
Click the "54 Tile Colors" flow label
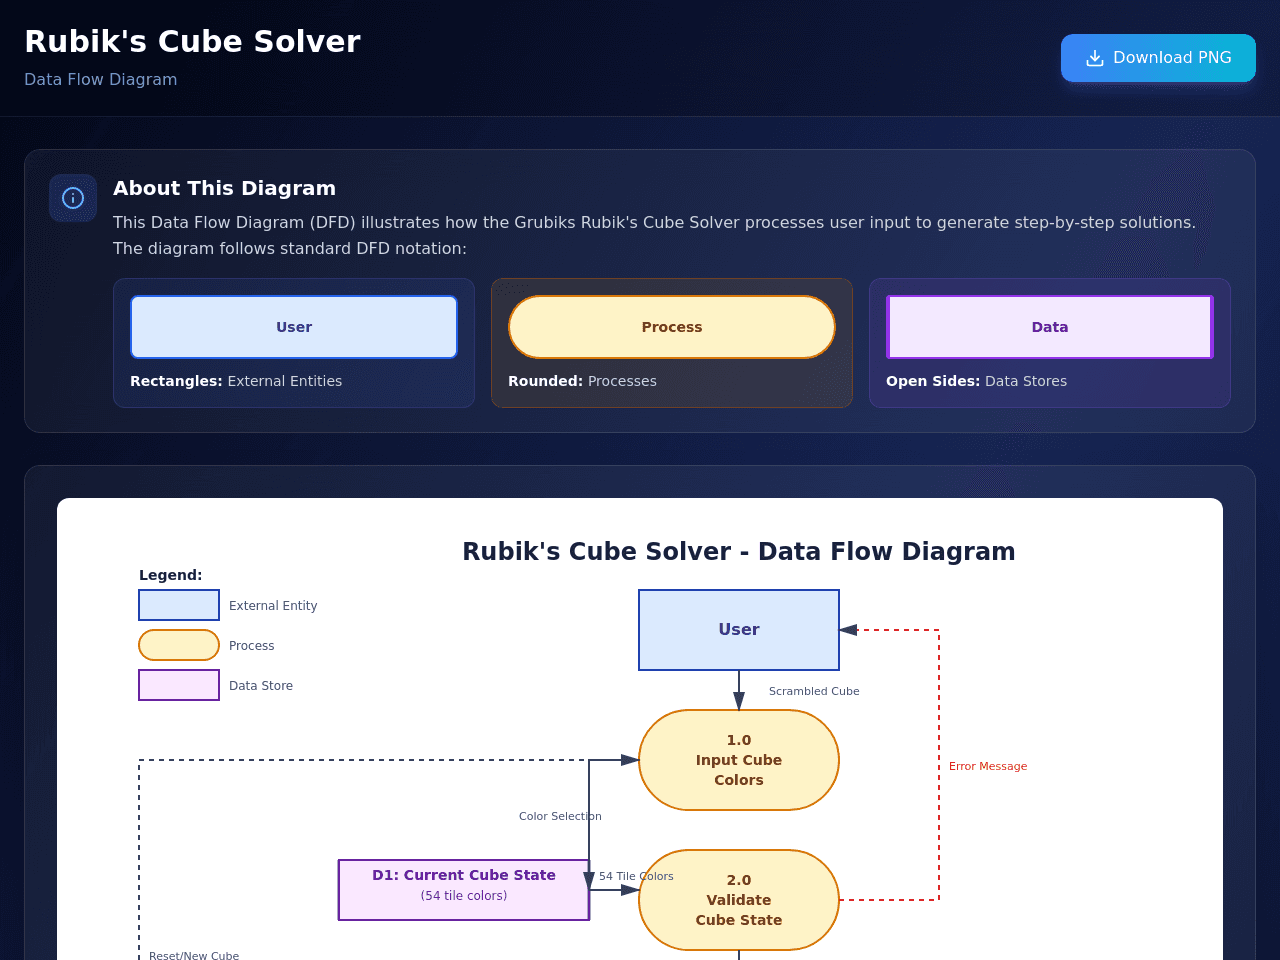tap(636, 876)
